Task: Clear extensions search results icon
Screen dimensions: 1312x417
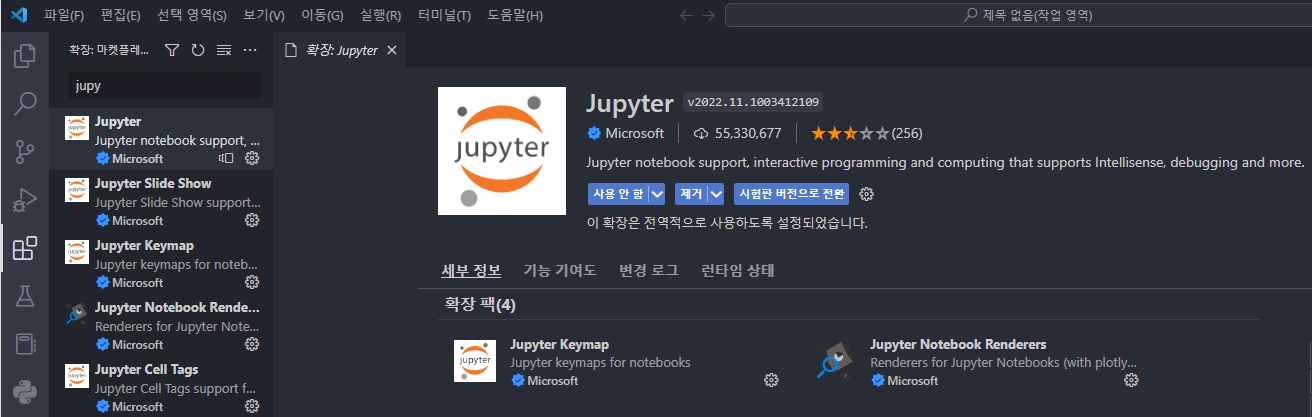Action: coord(224,50)
